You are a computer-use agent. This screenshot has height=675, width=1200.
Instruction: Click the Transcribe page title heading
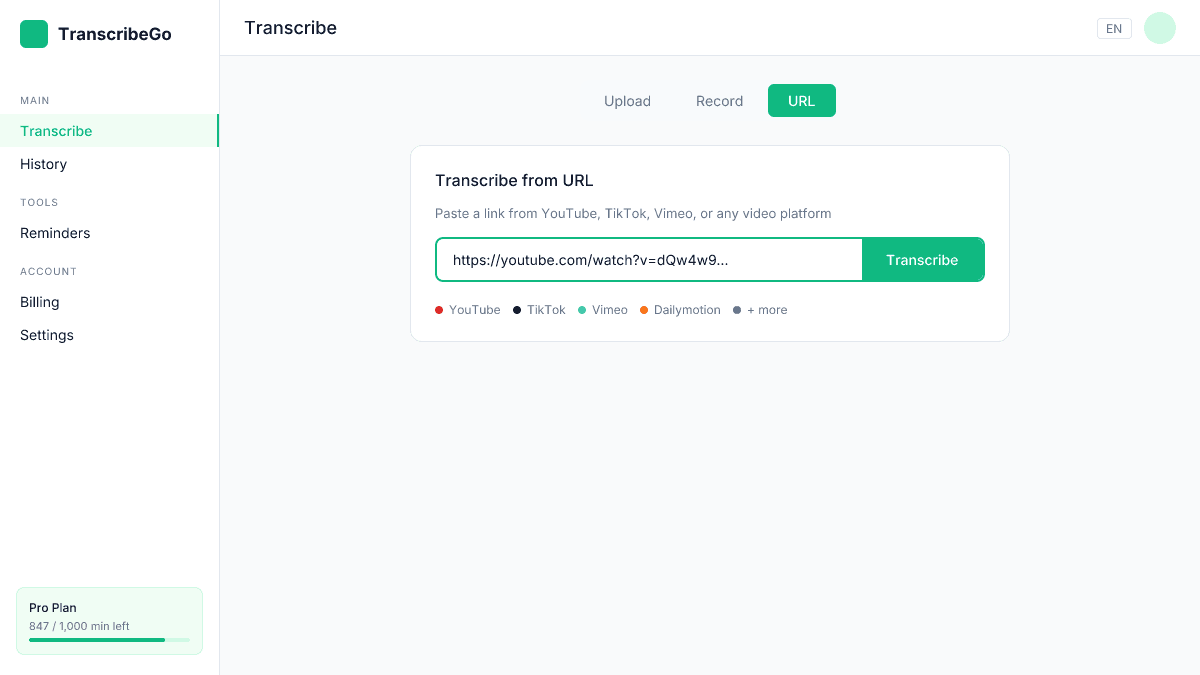(x=290, y=28)
